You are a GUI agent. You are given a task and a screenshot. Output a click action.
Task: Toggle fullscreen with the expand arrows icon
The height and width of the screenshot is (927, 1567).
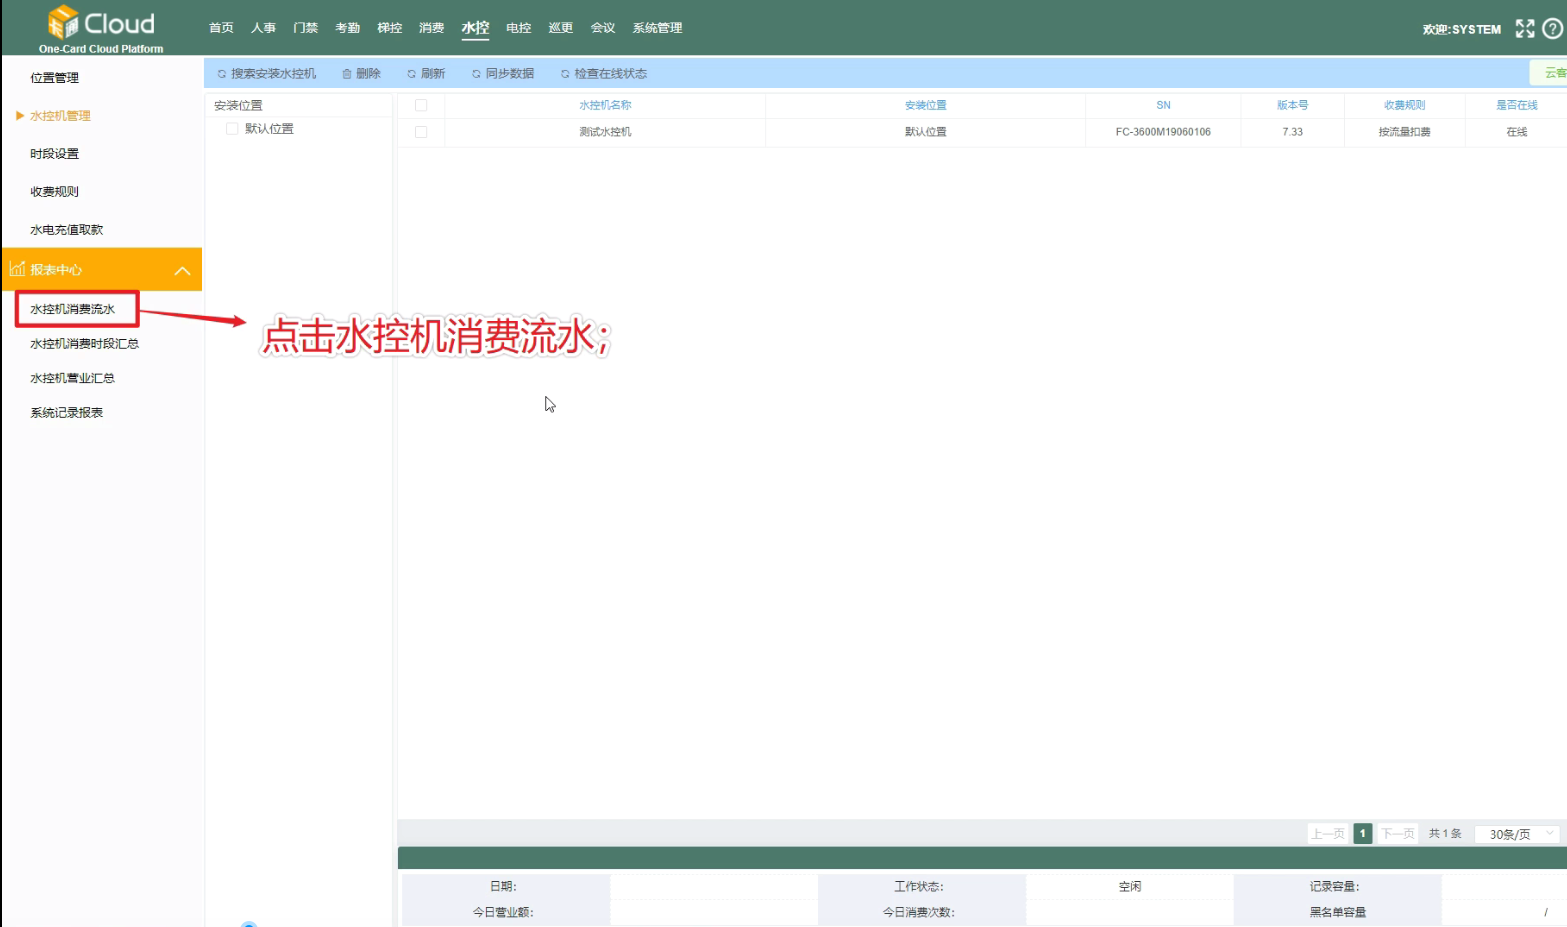[x=1524, y=29]
